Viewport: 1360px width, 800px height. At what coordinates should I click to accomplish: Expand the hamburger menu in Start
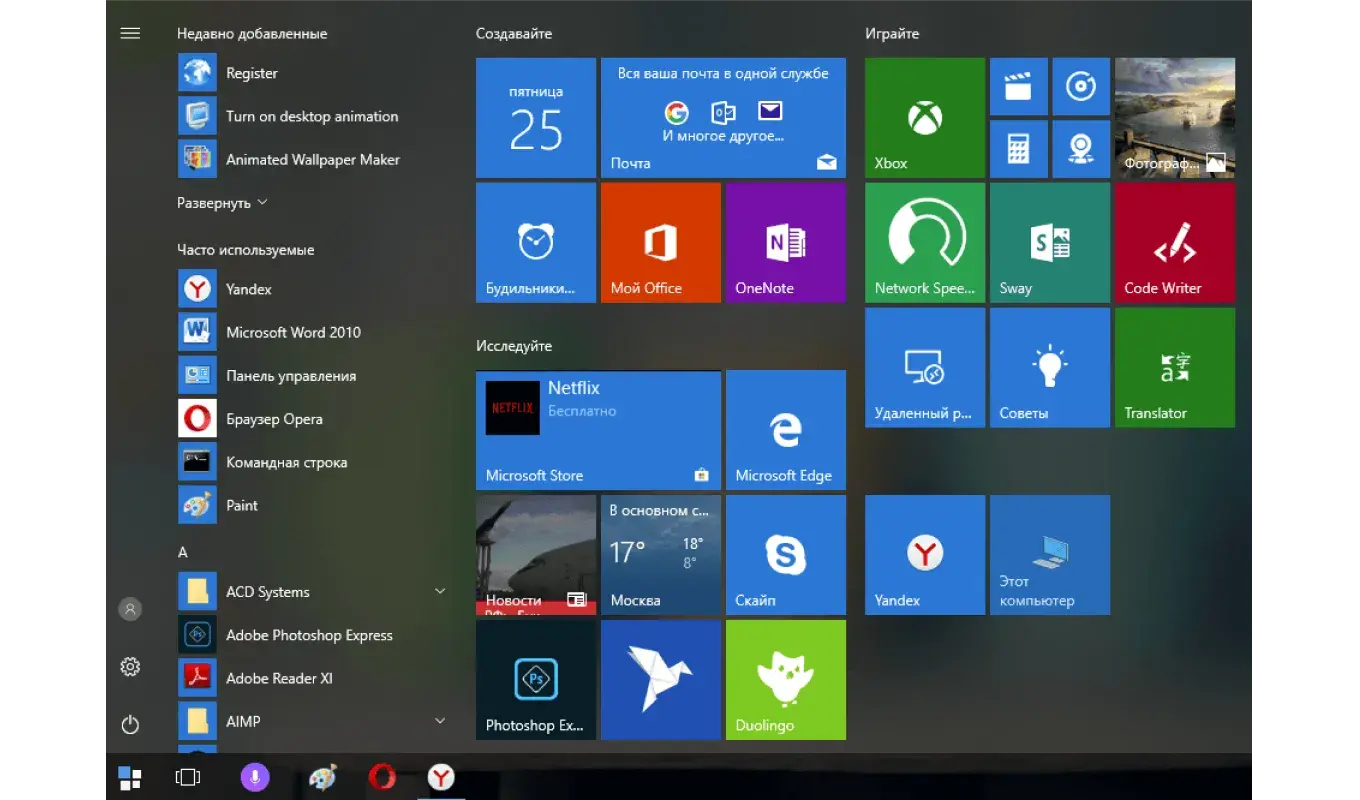pos(130,33)
